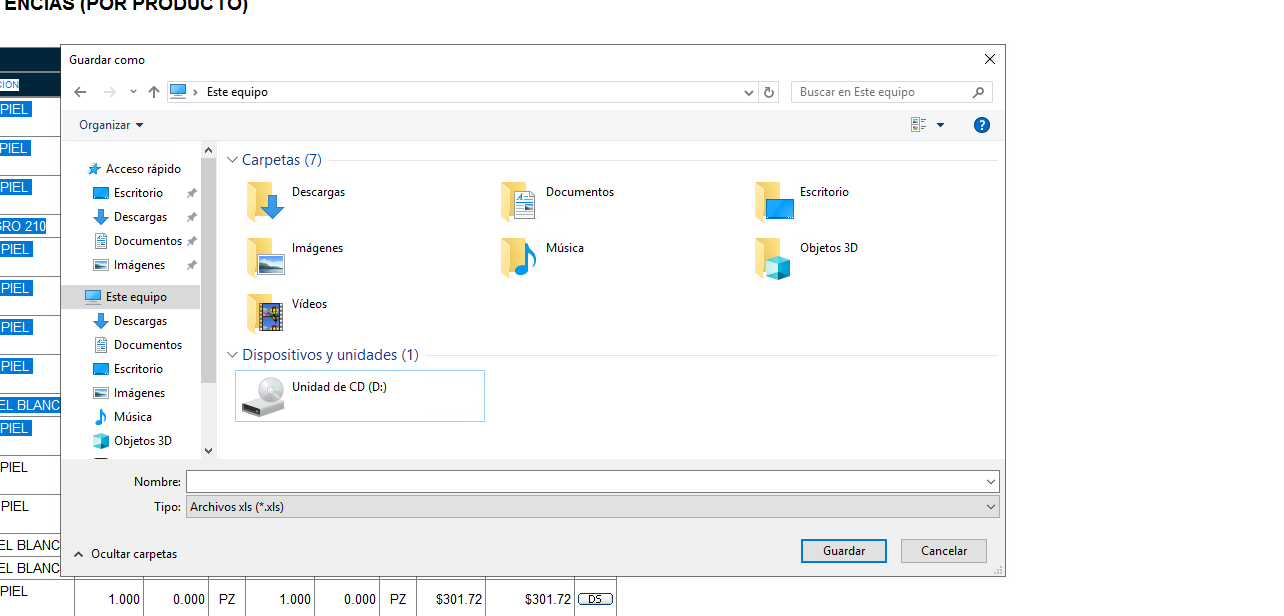
Task: Open the Organizar dropdown menu
Action: pyautogui.click(x=111, y=125)
